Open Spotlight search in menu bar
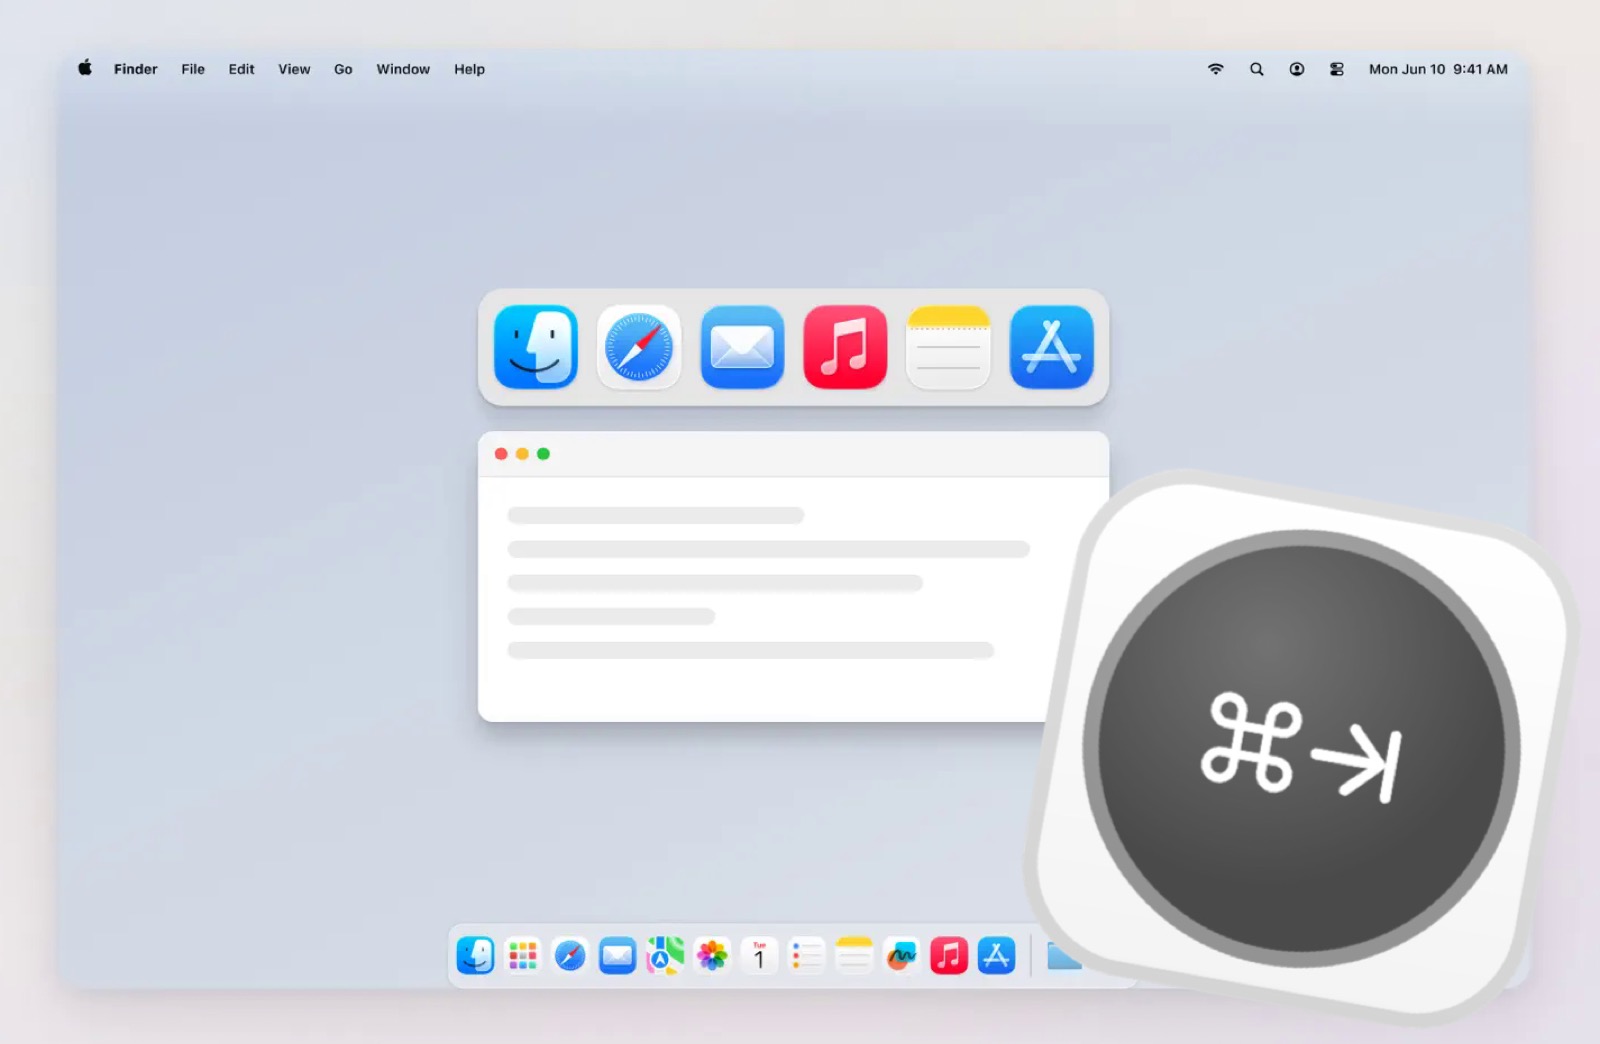Screen dimensions: 1600x1044 [1257, 69]
